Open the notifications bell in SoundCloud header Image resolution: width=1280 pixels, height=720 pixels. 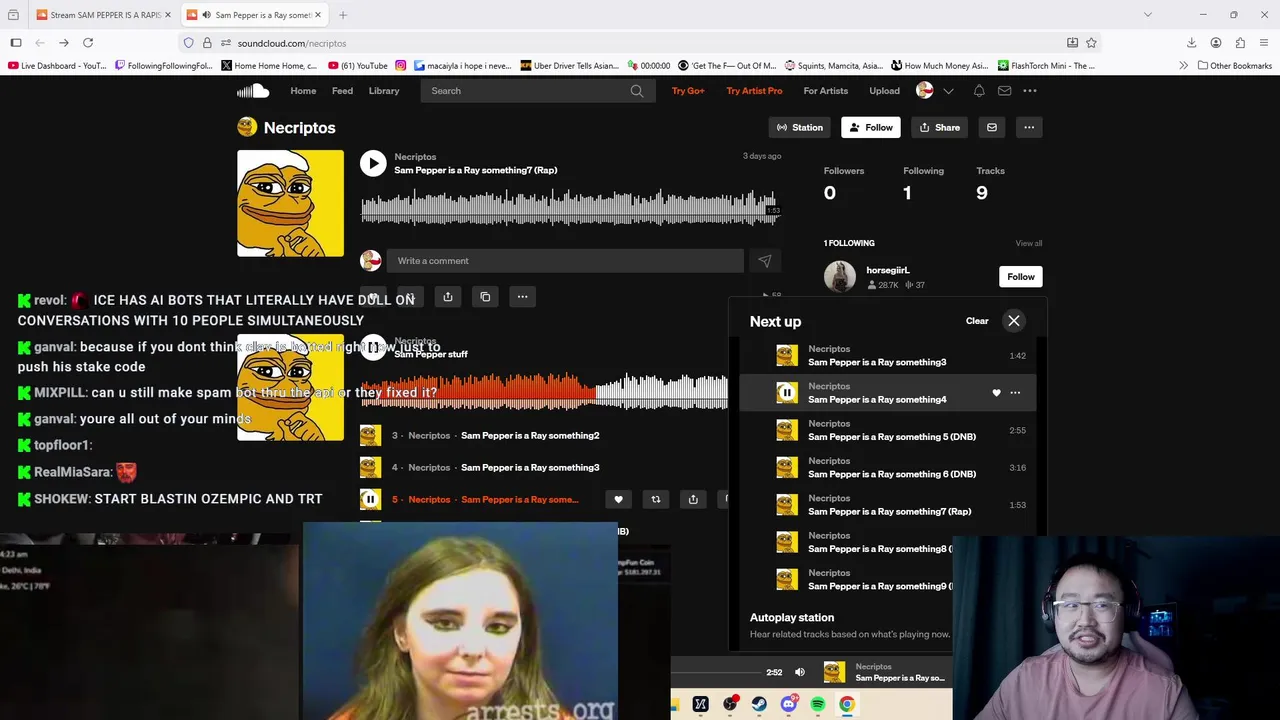979,91
